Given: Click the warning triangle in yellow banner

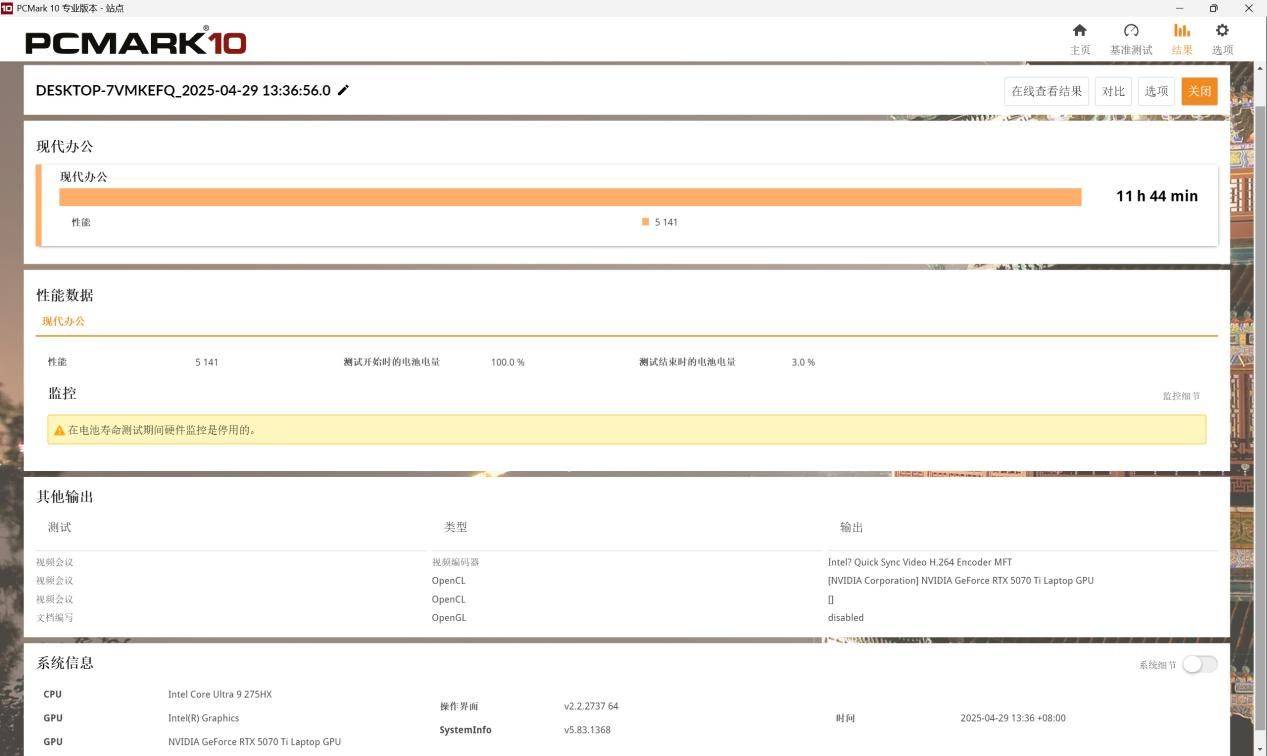Looking at the screenshot, I should 59,430.
